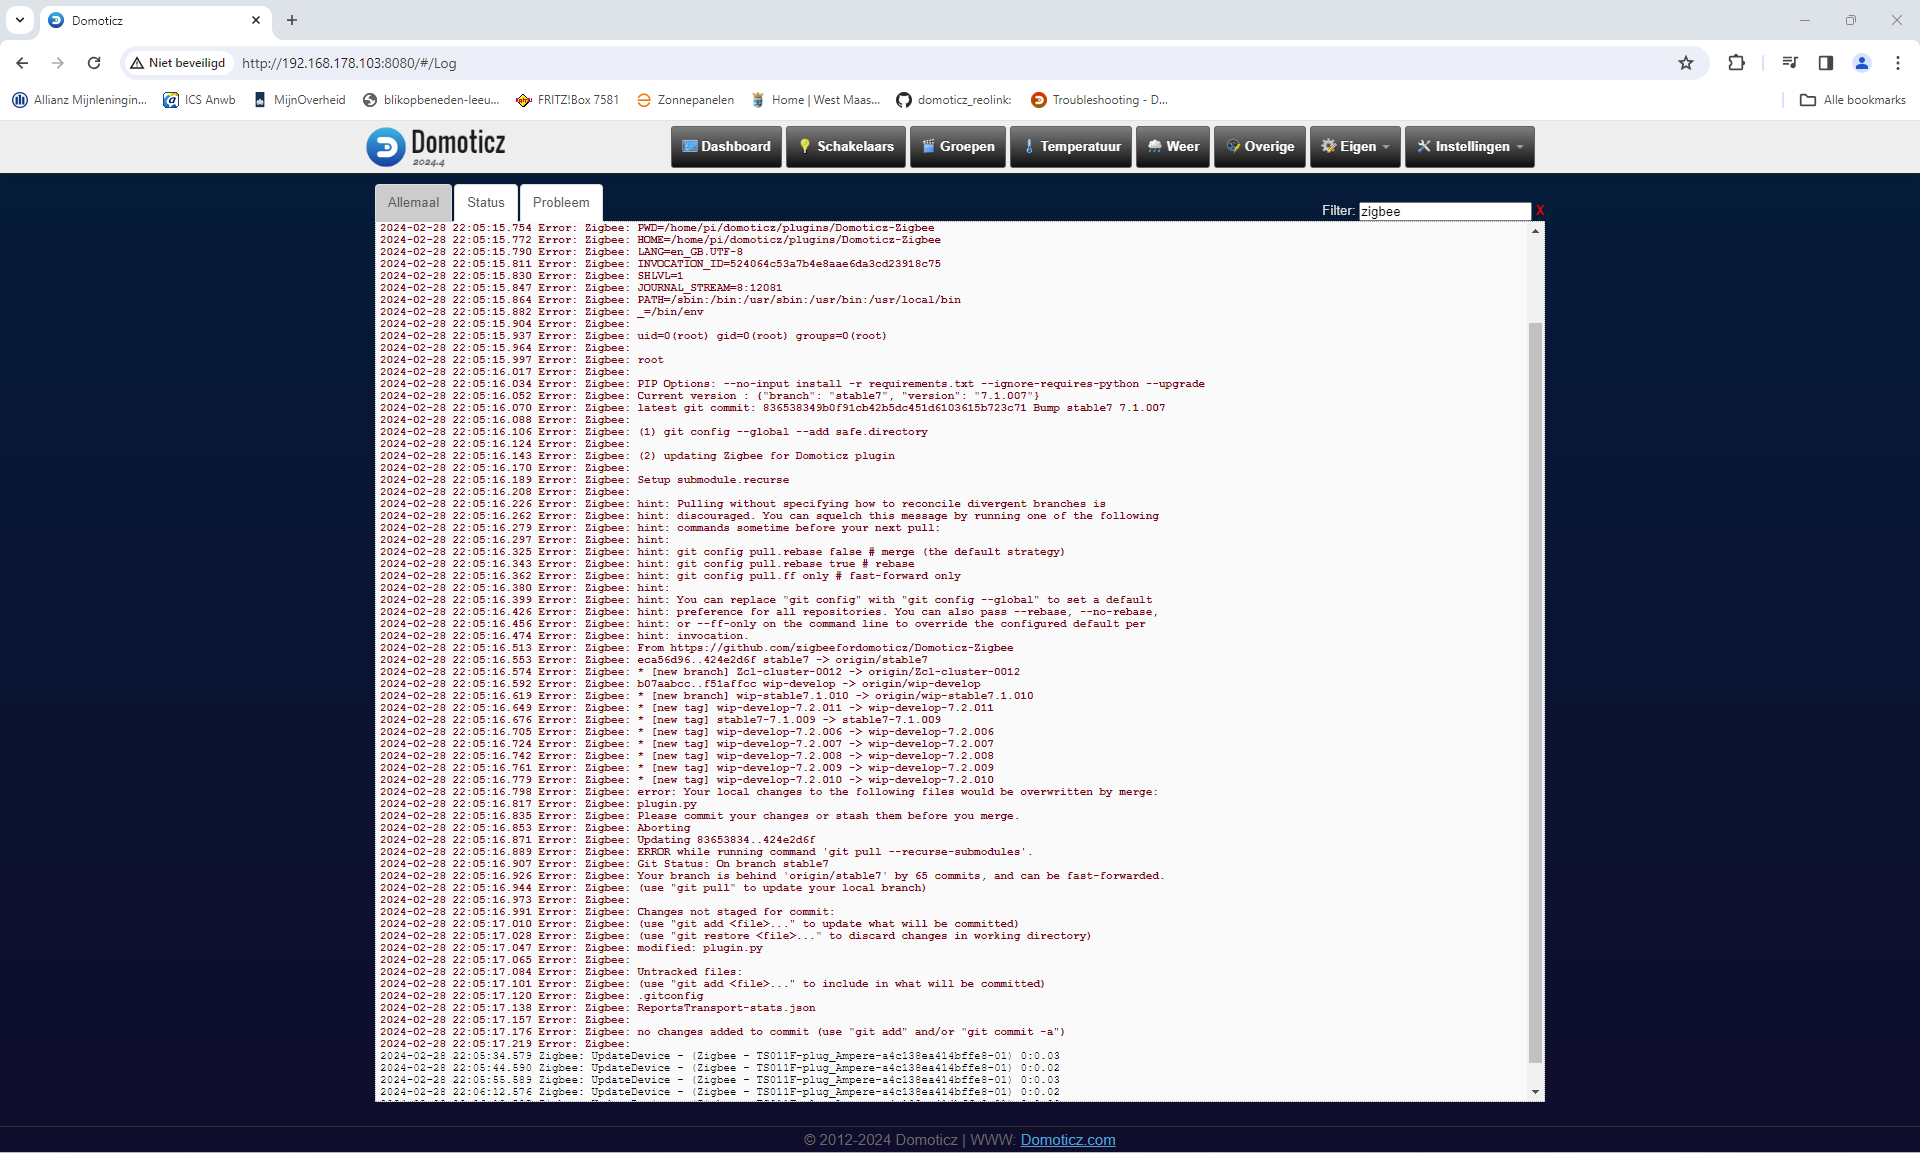
Task: Click the log scrollbar down arrow
Action: tap(1536, 1092)
